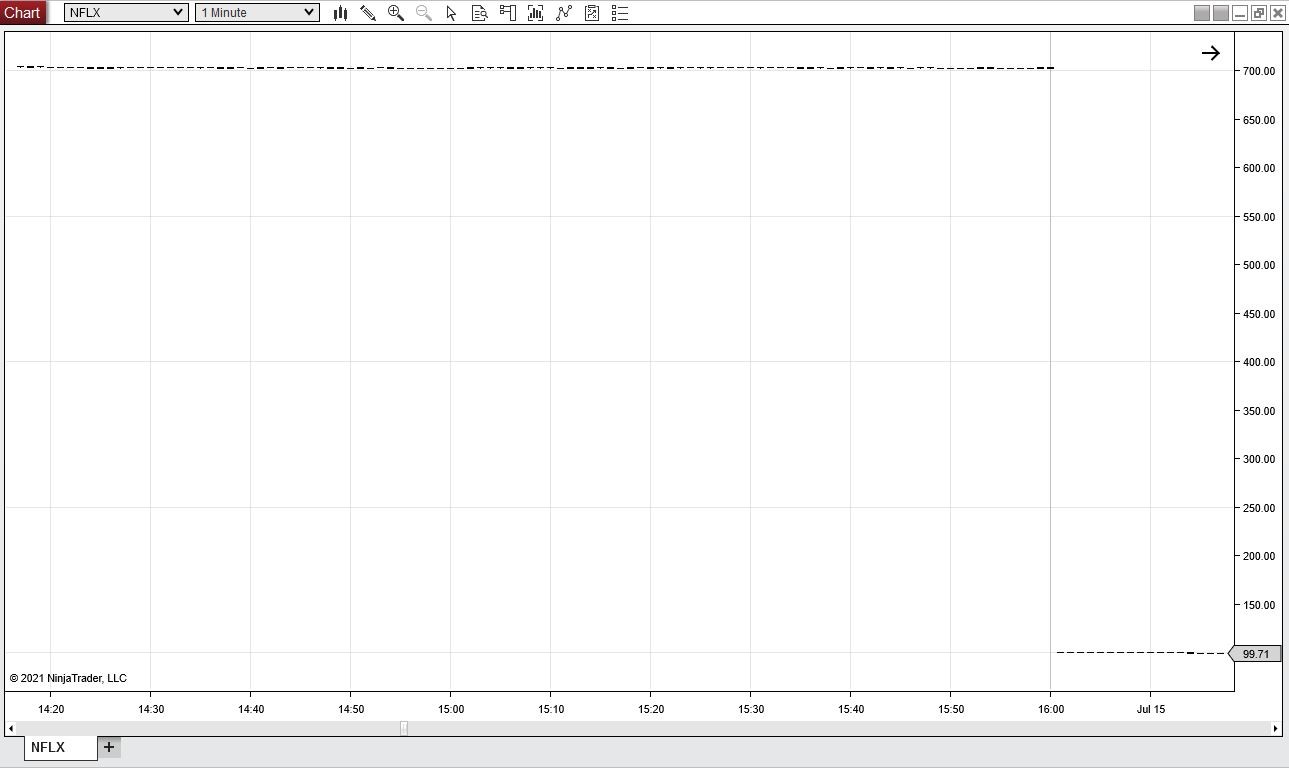Screen dimensions: 1289x768
Task: Open the Indicators dialog icon
Action: tap(564, 13)
